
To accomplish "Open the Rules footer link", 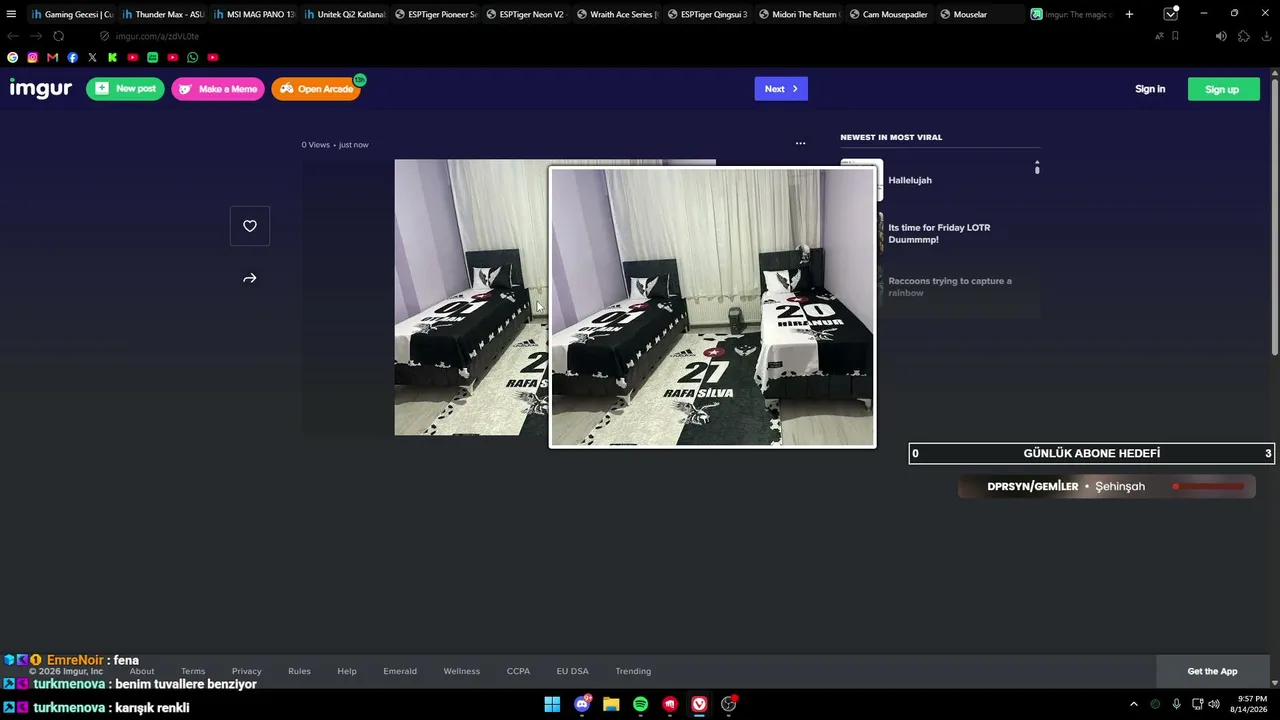I will tap(299, 671).
